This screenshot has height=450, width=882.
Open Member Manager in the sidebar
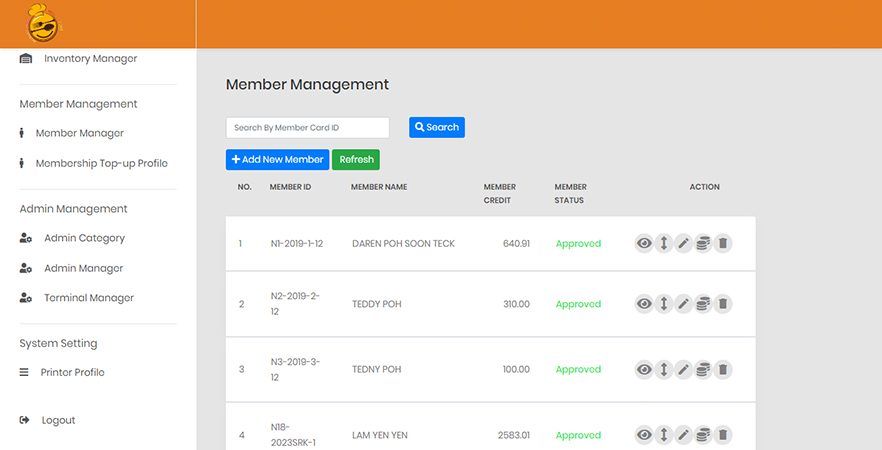pyautogui.click(x=79, y=133)
